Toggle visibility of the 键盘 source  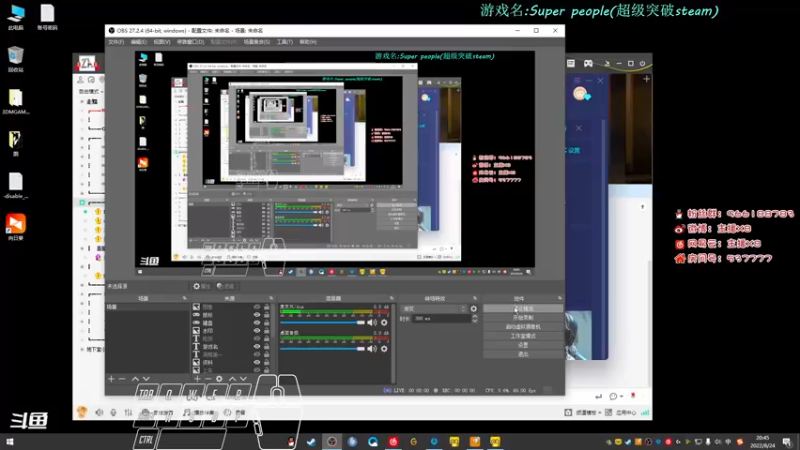[x=257, y=322]
